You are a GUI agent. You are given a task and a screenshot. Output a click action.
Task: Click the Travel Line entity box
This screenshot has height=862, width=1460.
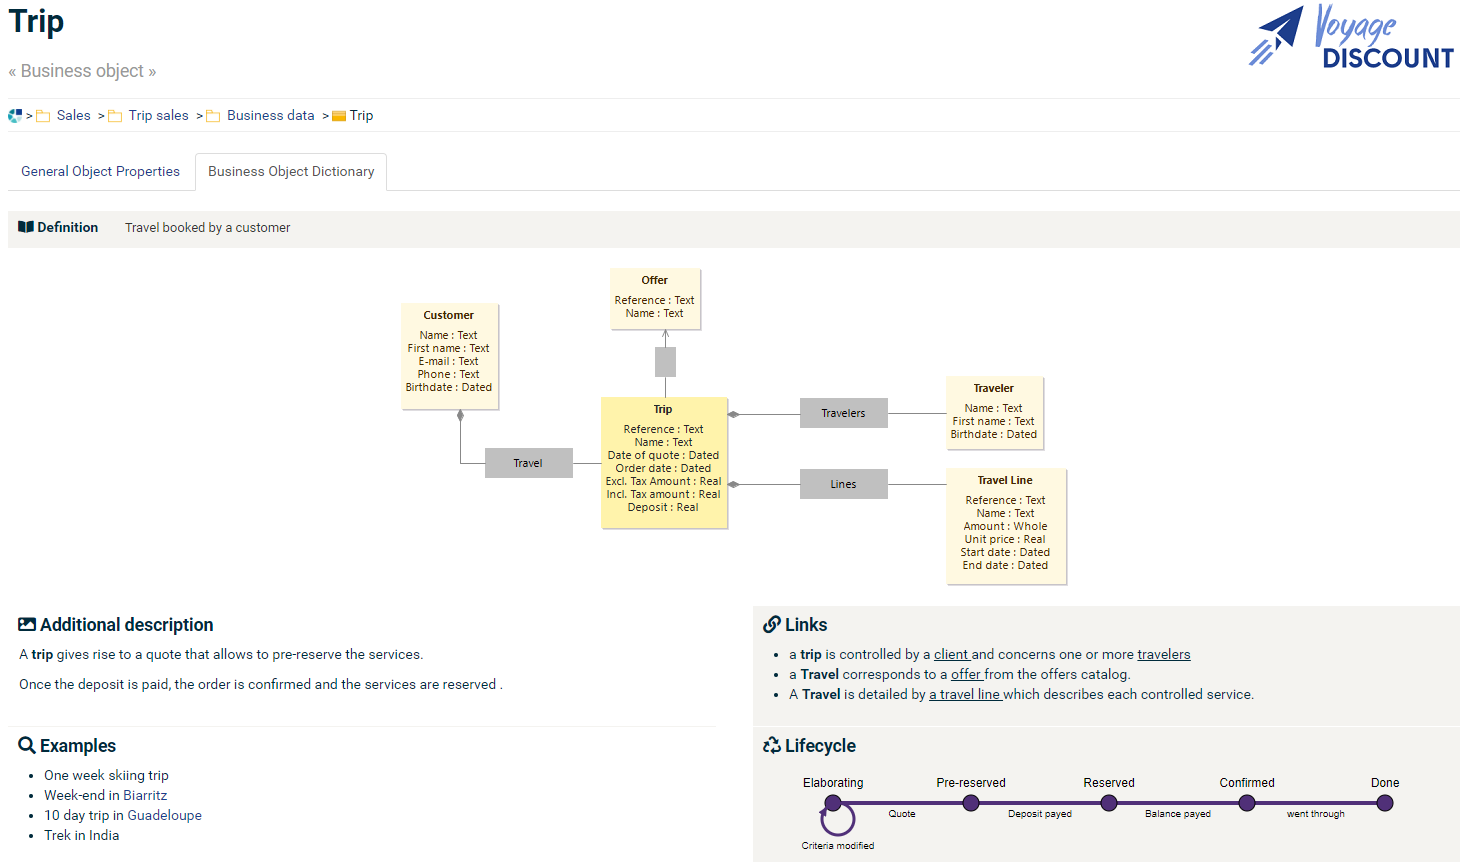[x=1005, y=526]
